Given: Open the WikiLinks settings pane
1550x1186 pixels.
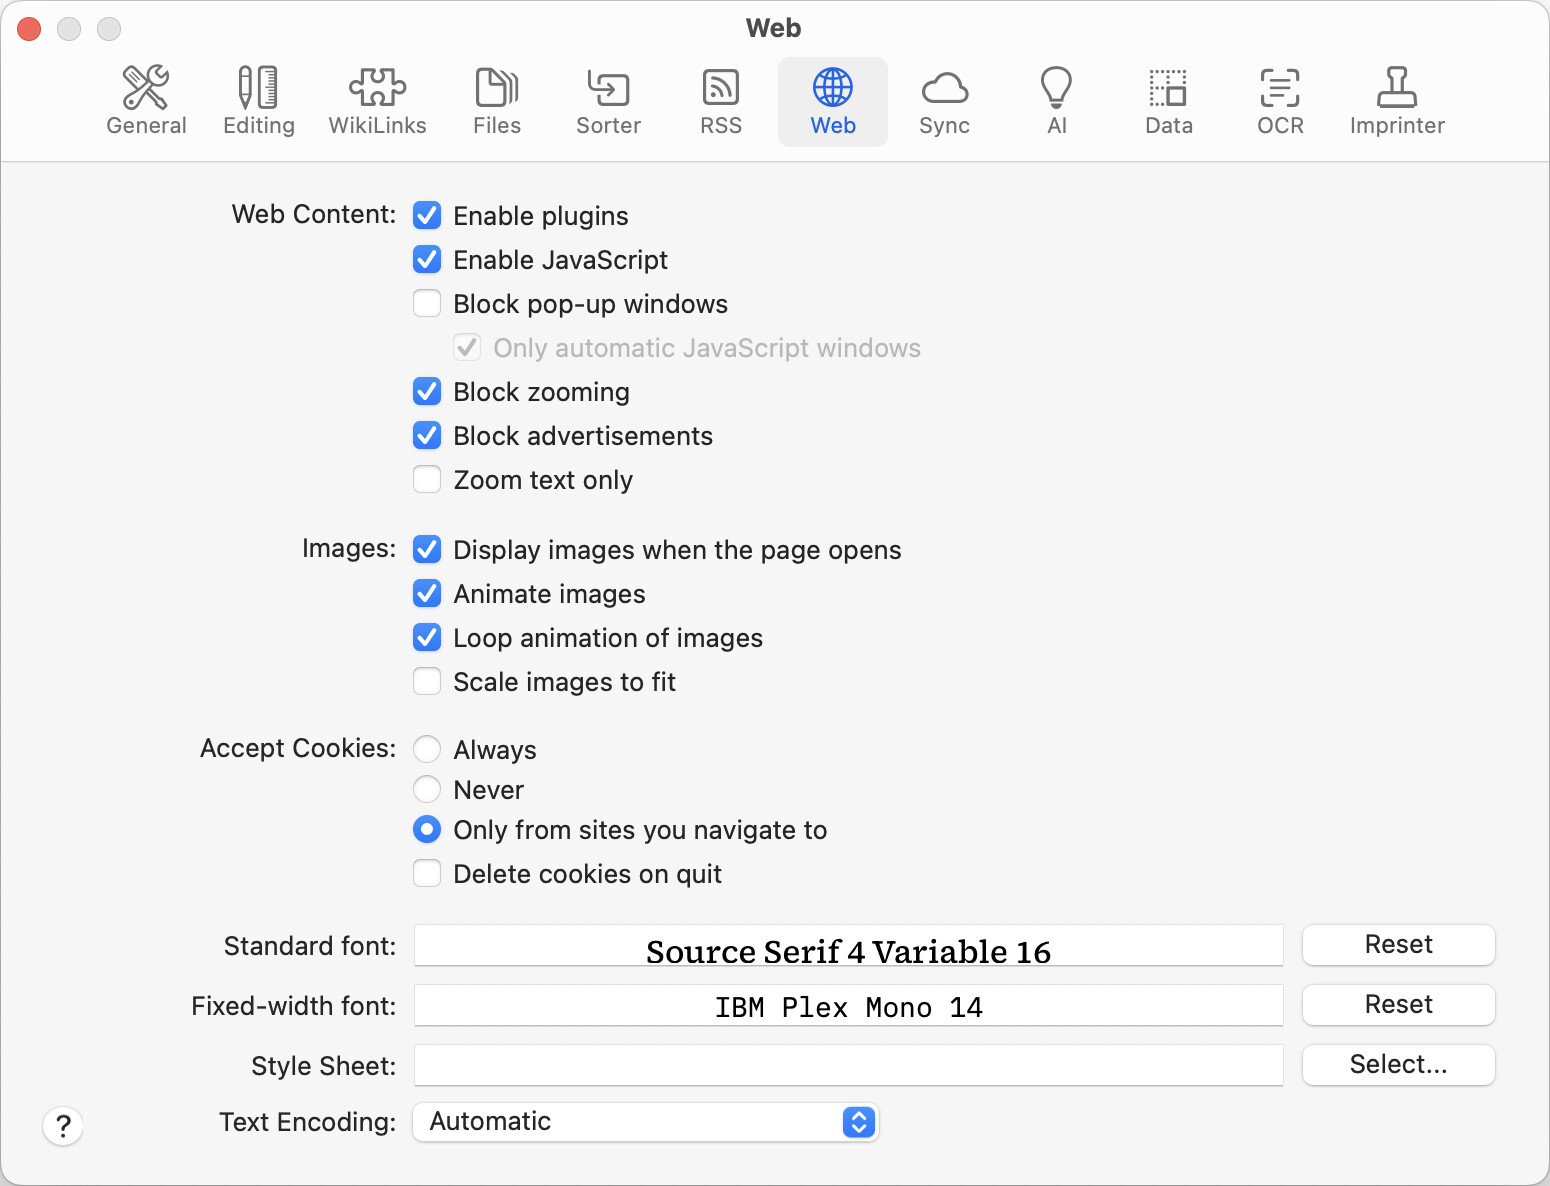Looking at the screenshot, I should [x=377, y=101].
